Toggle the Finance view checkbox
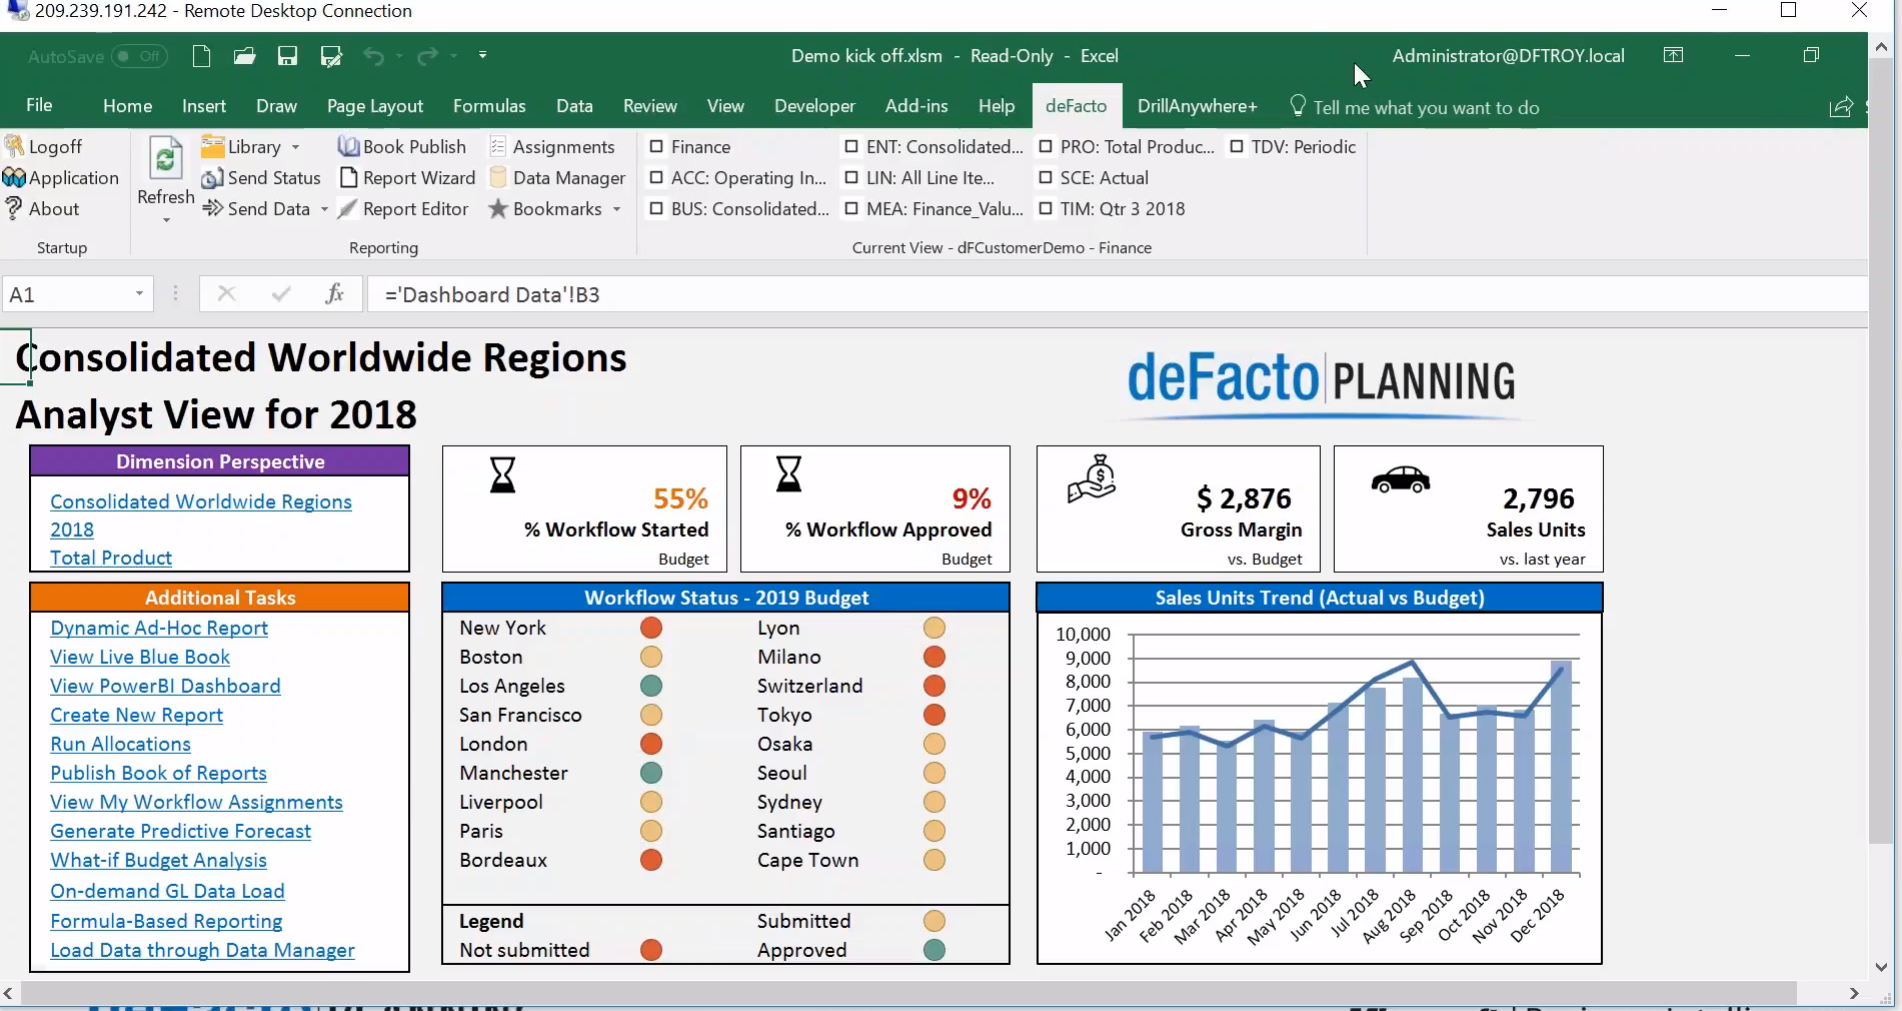The width and height of the screenshot is (1902, 1011). (656, 146)
